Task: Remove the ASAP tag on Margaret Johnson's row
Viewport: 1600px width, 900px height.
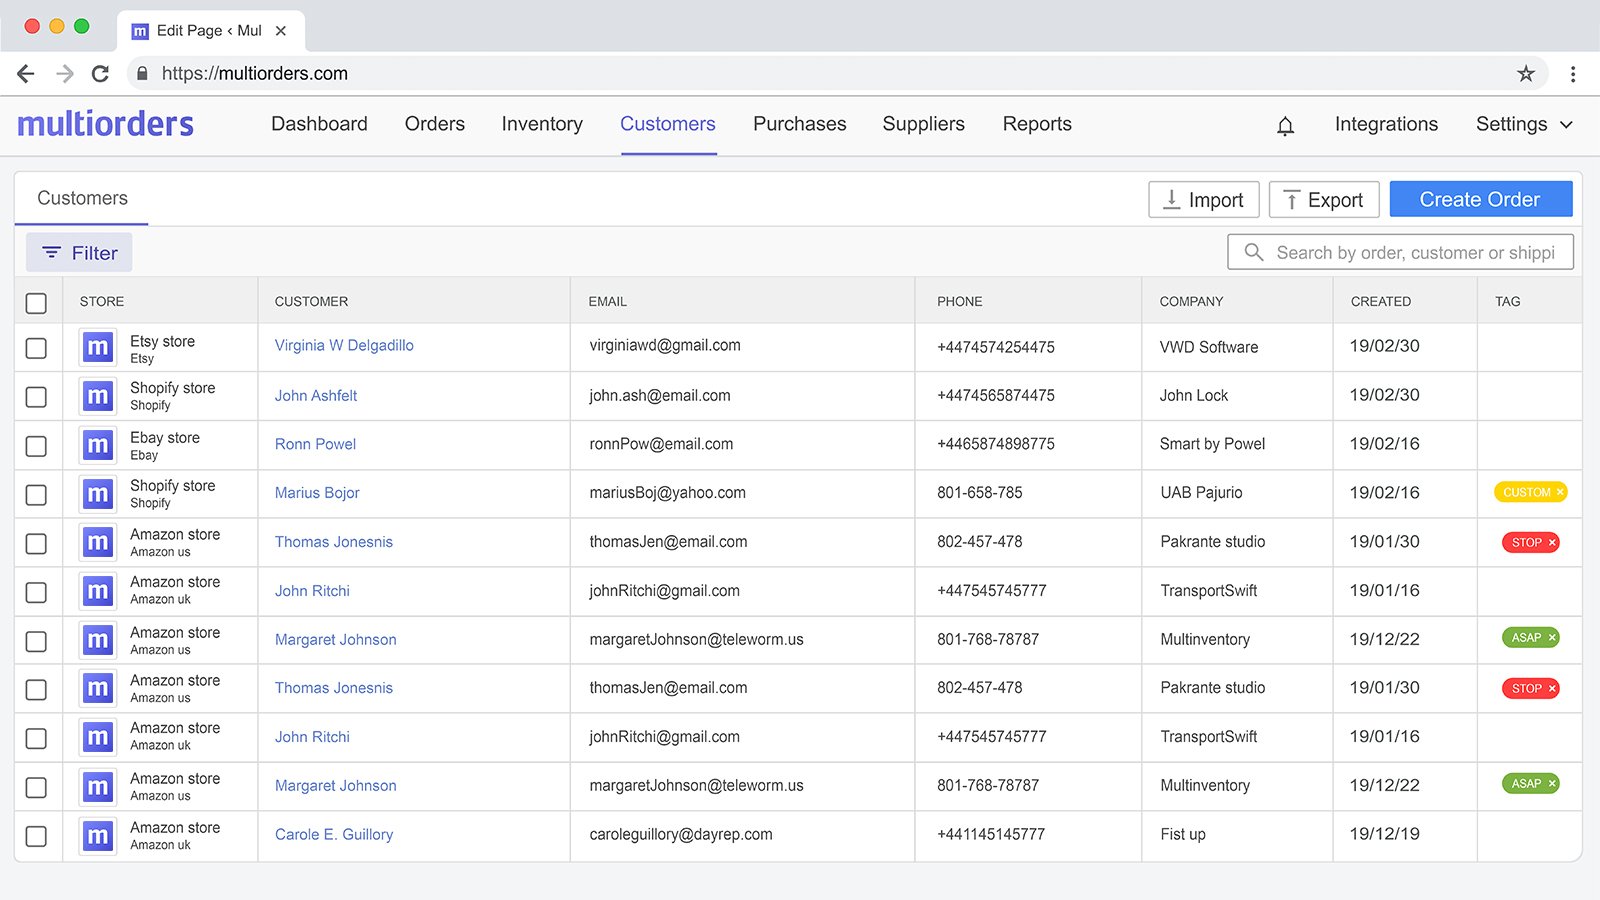Action: tap(1551, 637)
